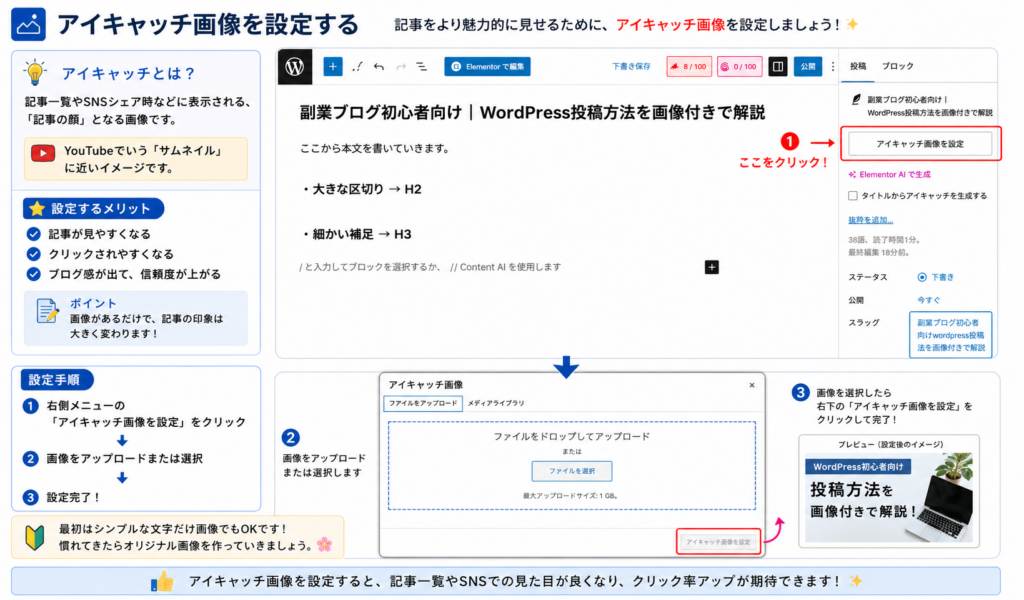Click the preview thumbnail image
The width and height of the screenshot is (1024, 600).
point(888,497)
